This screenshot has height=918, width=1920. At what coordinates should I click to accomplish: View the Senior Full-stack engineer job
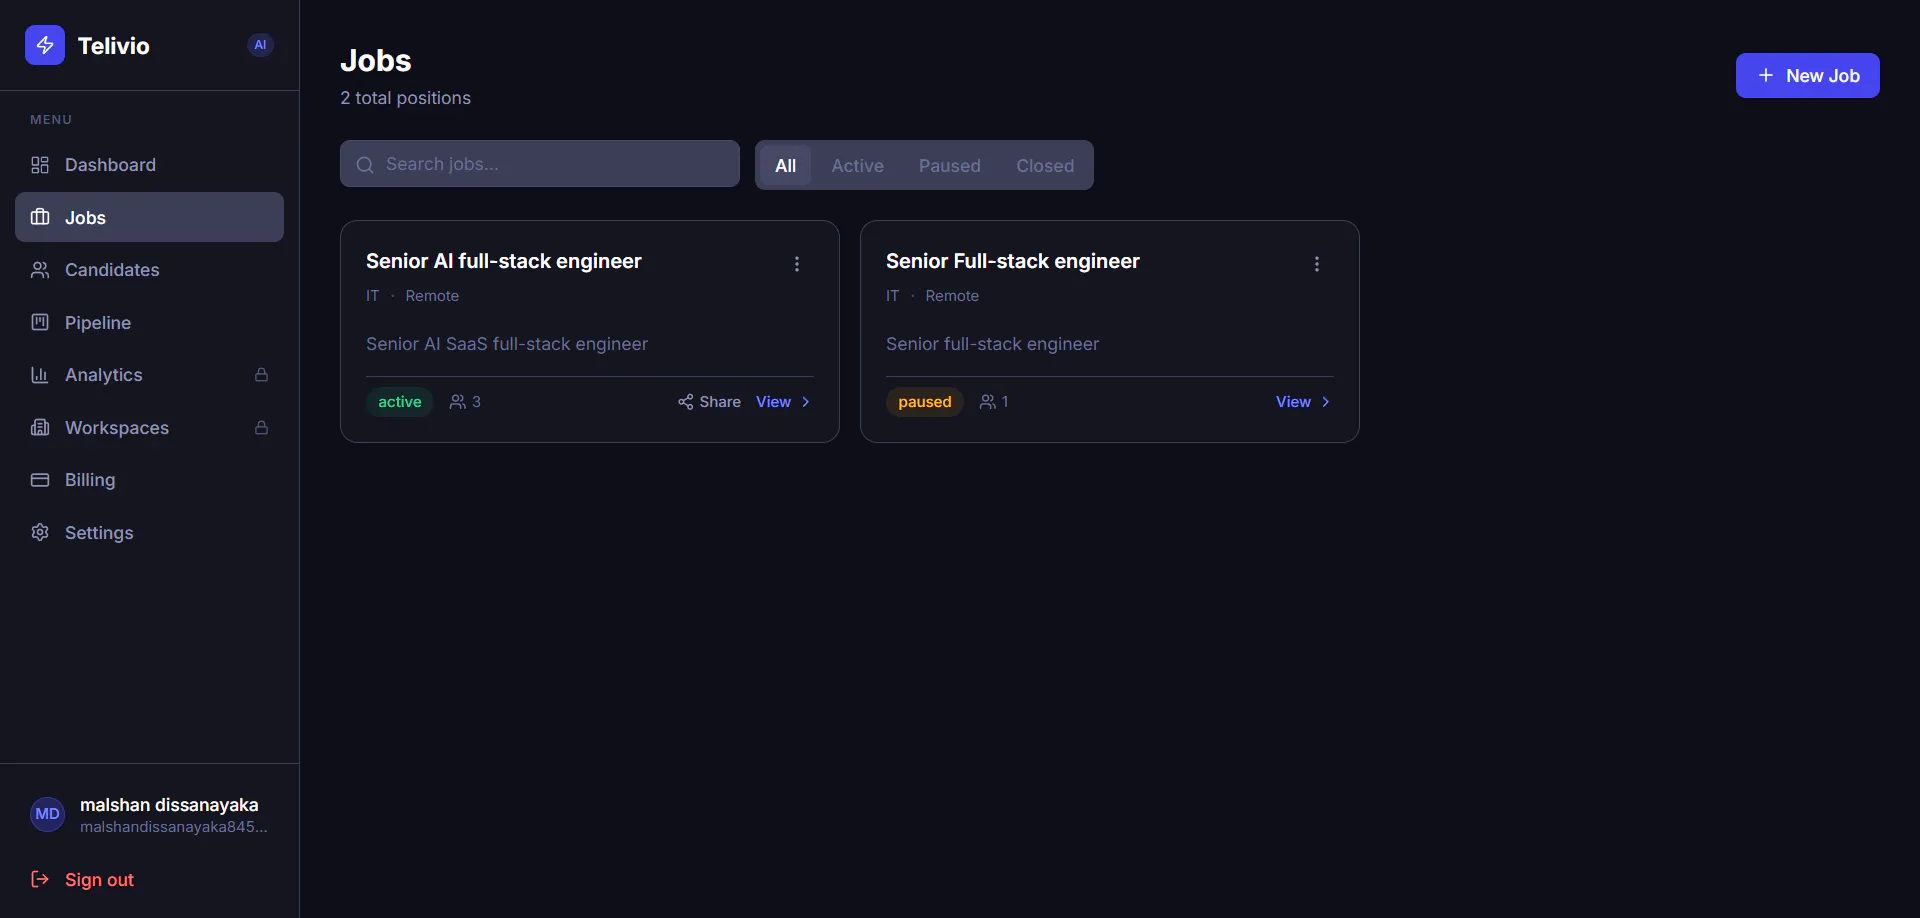[1303, 402]
